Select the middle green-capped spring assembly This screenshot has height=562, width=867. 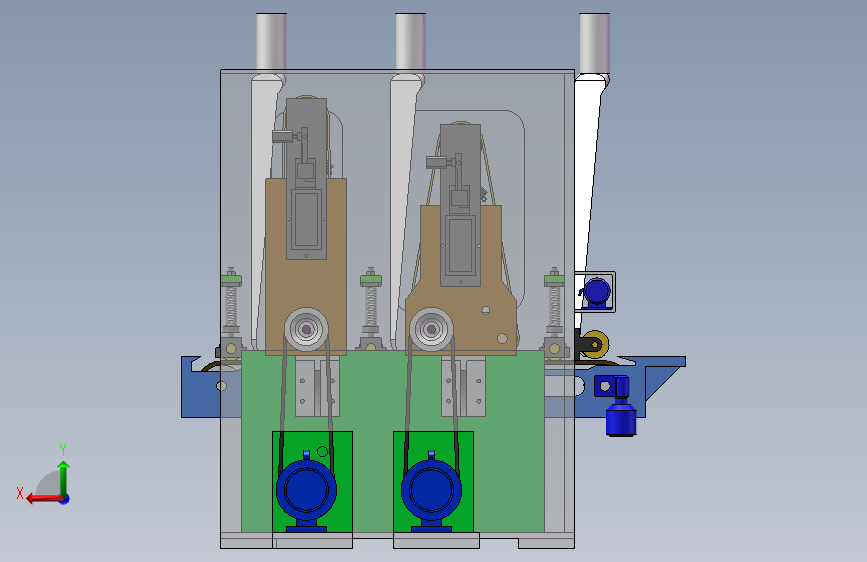370,310
